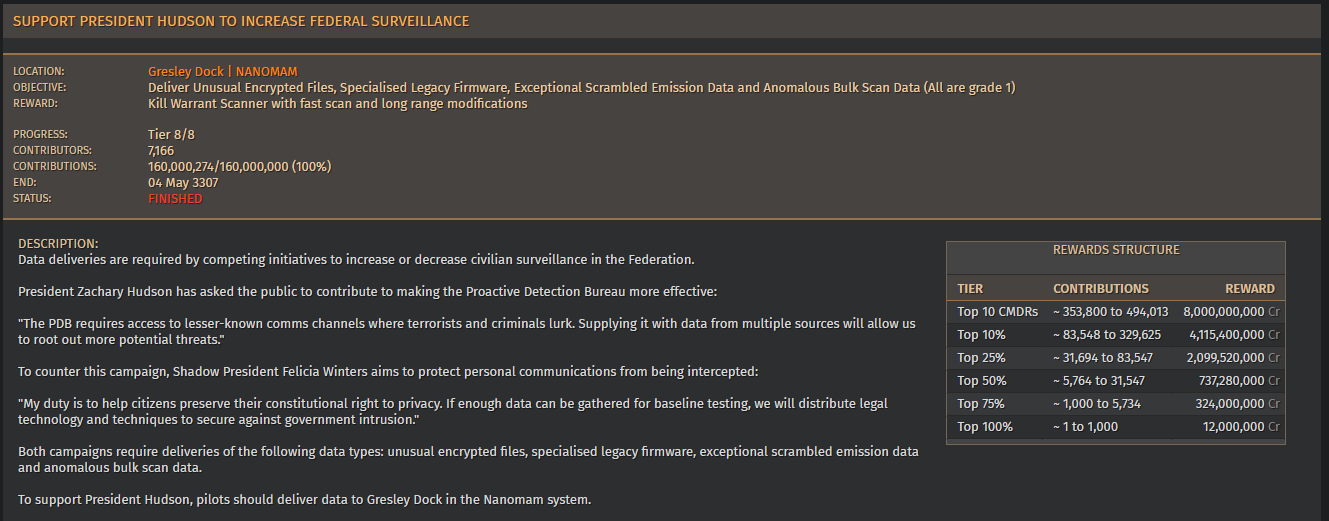Image resolution: width=1329 pixels, height=521 pixels.
Task: Click the 8,000,000,000 Cr reward value
Action: click(x=1231, y=312)
